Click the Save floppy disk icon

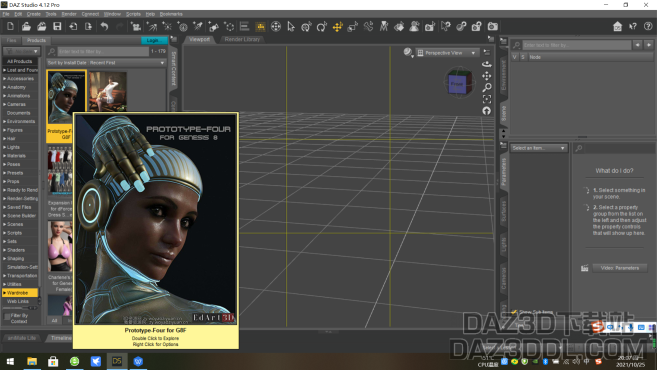click(x=57, y=26)
